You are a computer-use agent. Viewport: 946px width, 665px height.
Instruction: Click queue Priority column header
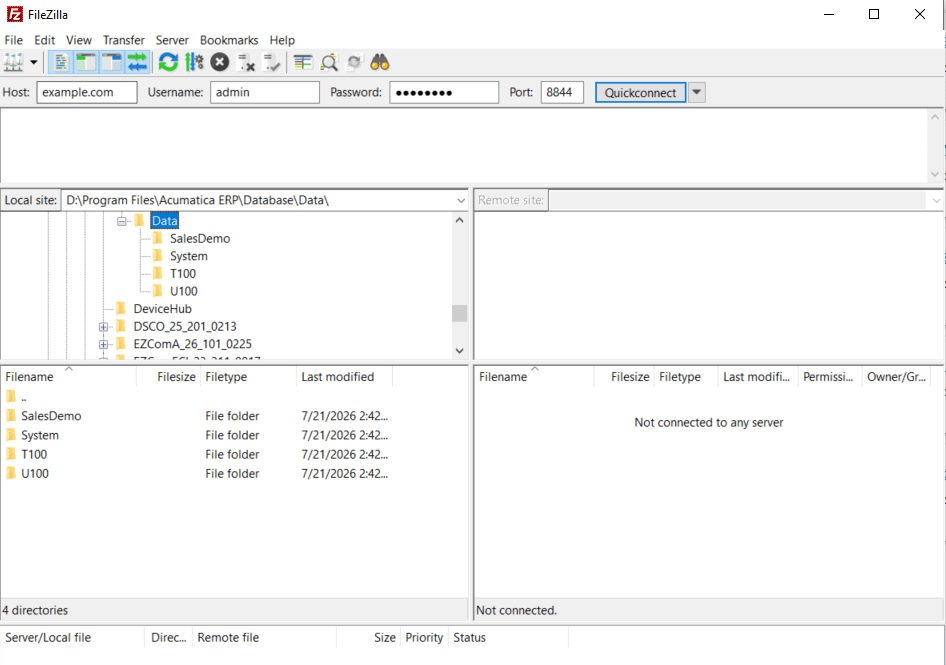(x=424, y=637)
